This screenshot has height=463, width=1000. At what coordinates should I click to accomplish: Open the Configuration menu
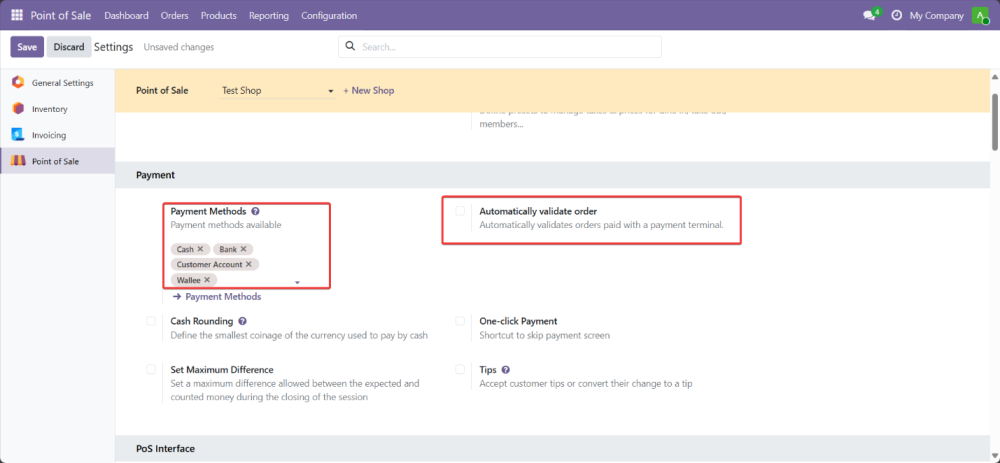coord(329,16)
